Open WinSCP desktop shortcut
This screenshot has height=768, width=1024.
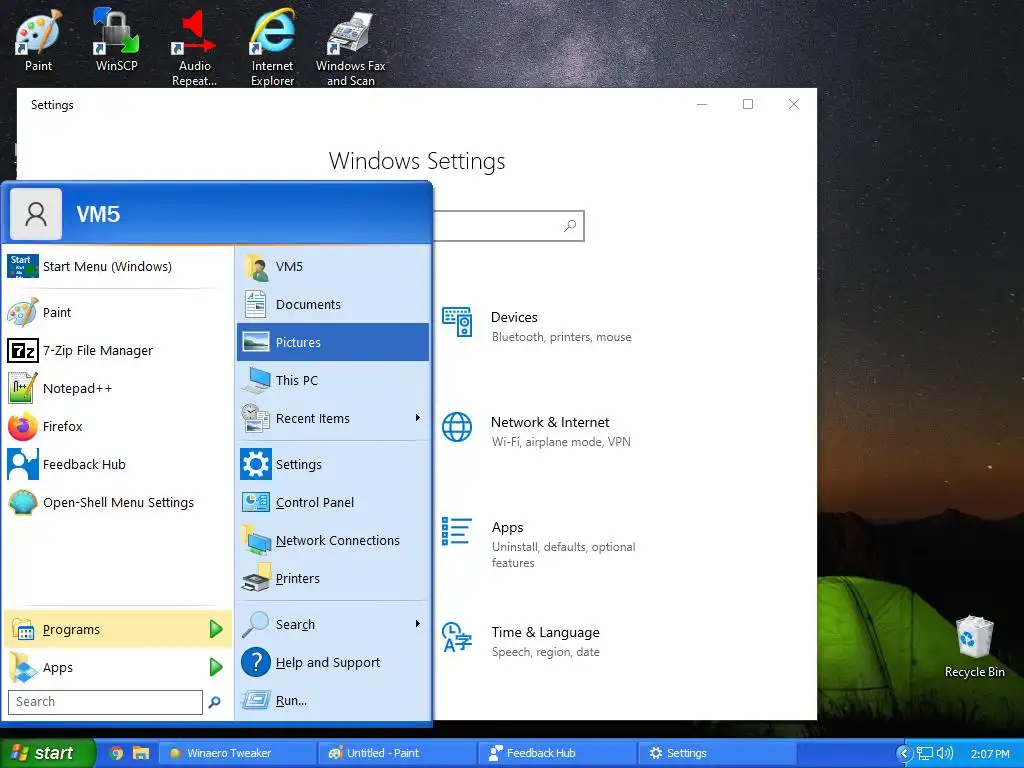116,40
